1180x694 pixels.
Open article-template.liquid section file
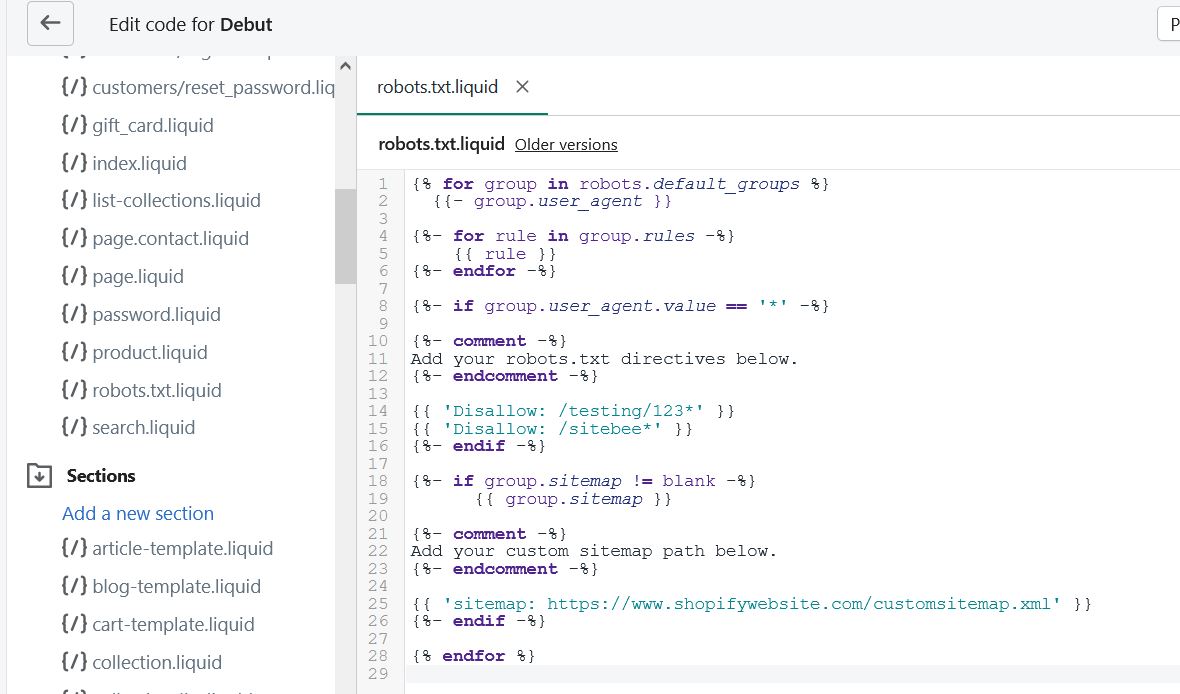pos(167,548)
